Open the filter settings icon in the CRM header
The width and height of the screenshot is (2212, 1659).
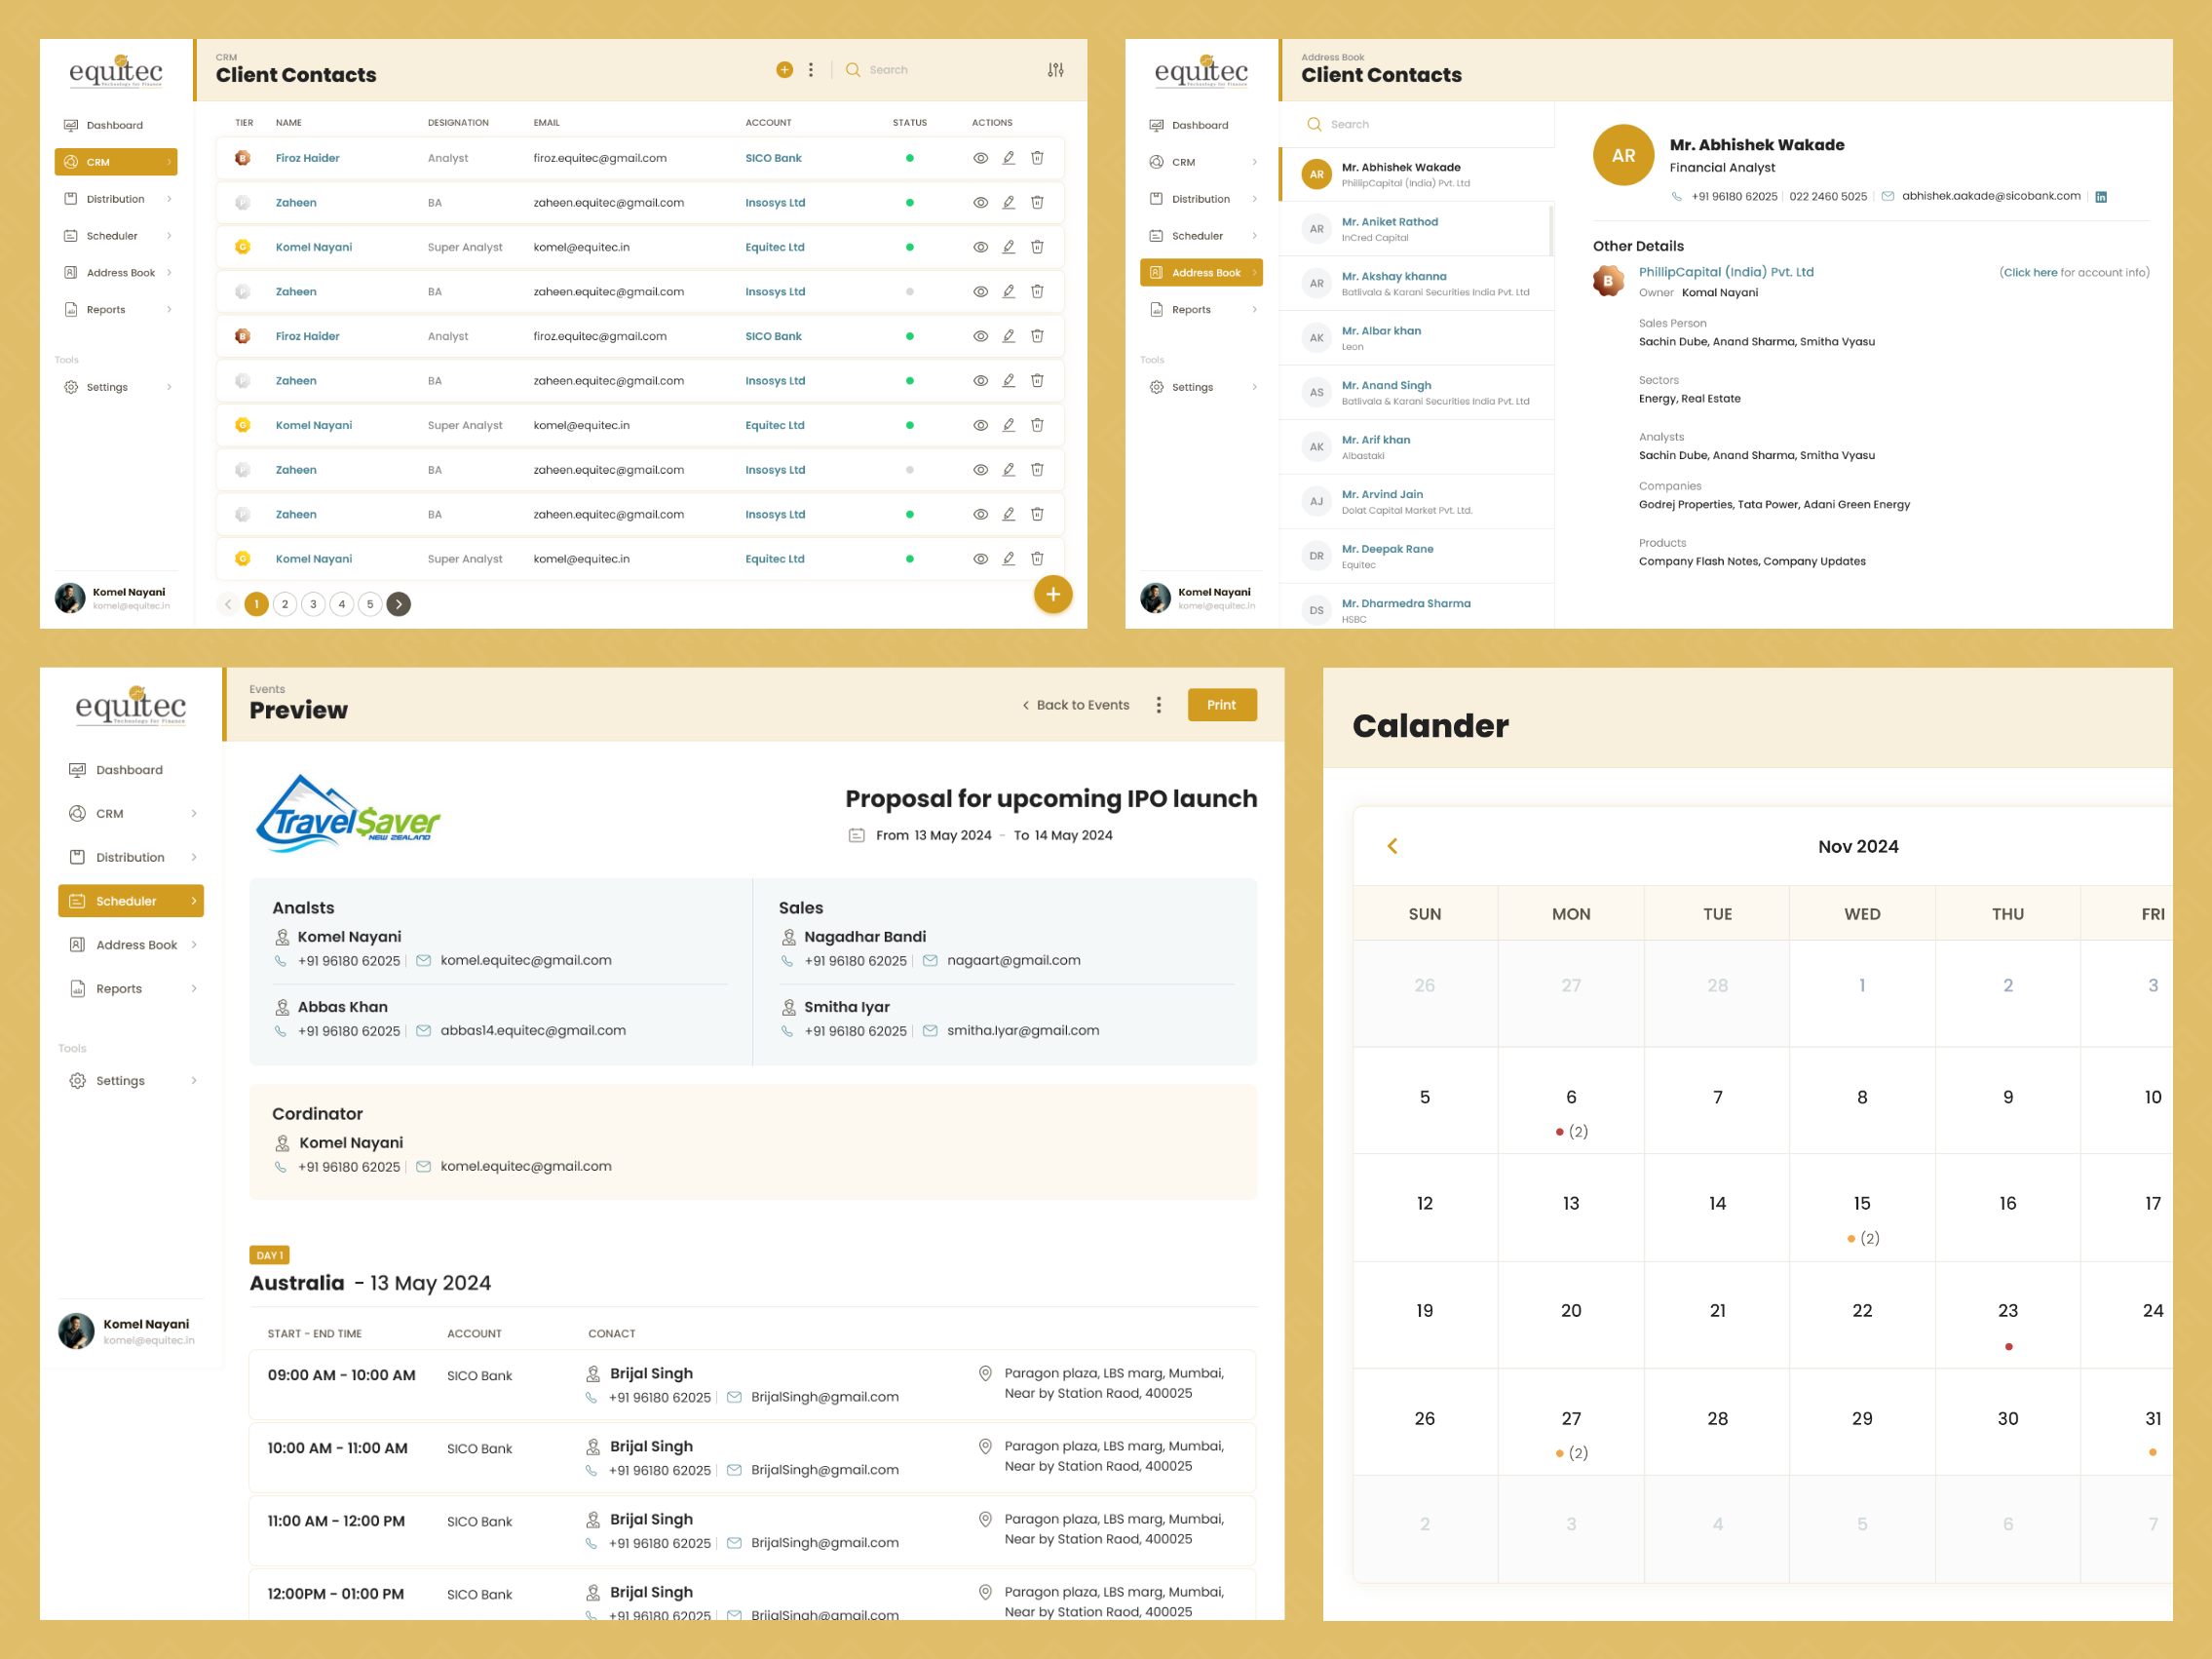click(1056, 70)
